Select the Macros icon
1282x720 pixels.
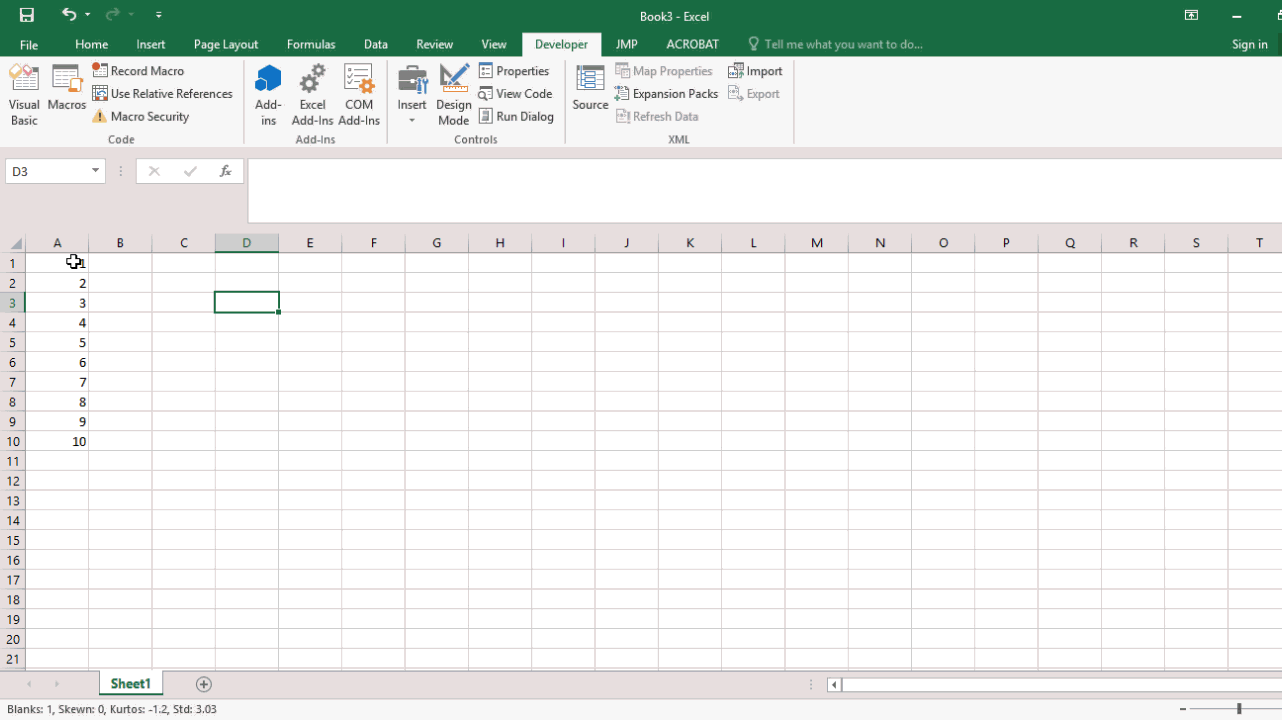pos(66,93)
